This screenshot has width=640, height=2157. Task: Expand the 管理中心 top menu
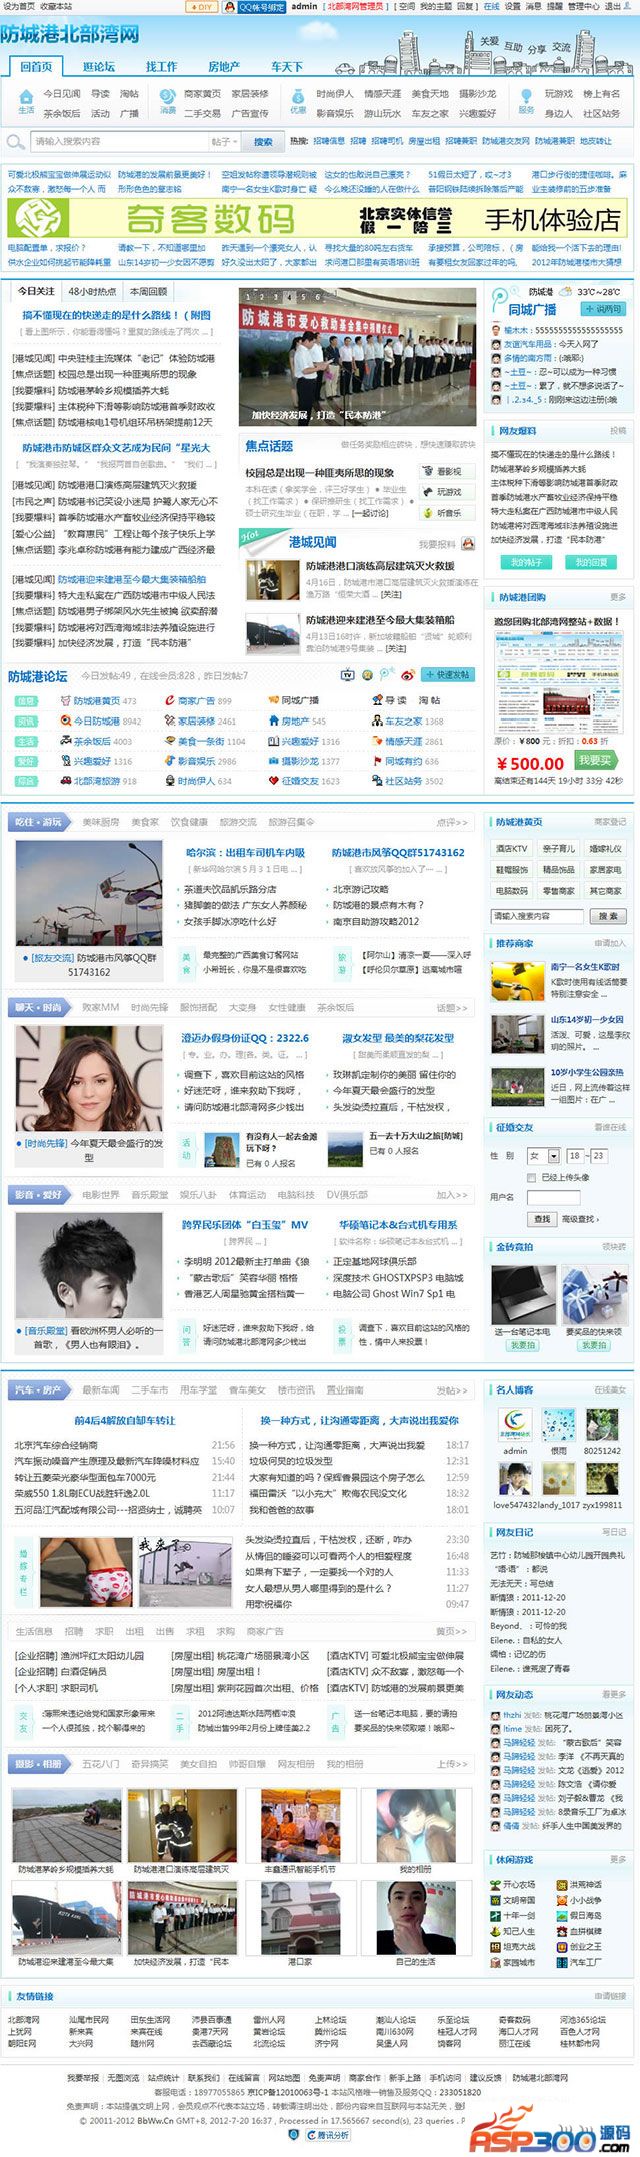coord(583,6)
